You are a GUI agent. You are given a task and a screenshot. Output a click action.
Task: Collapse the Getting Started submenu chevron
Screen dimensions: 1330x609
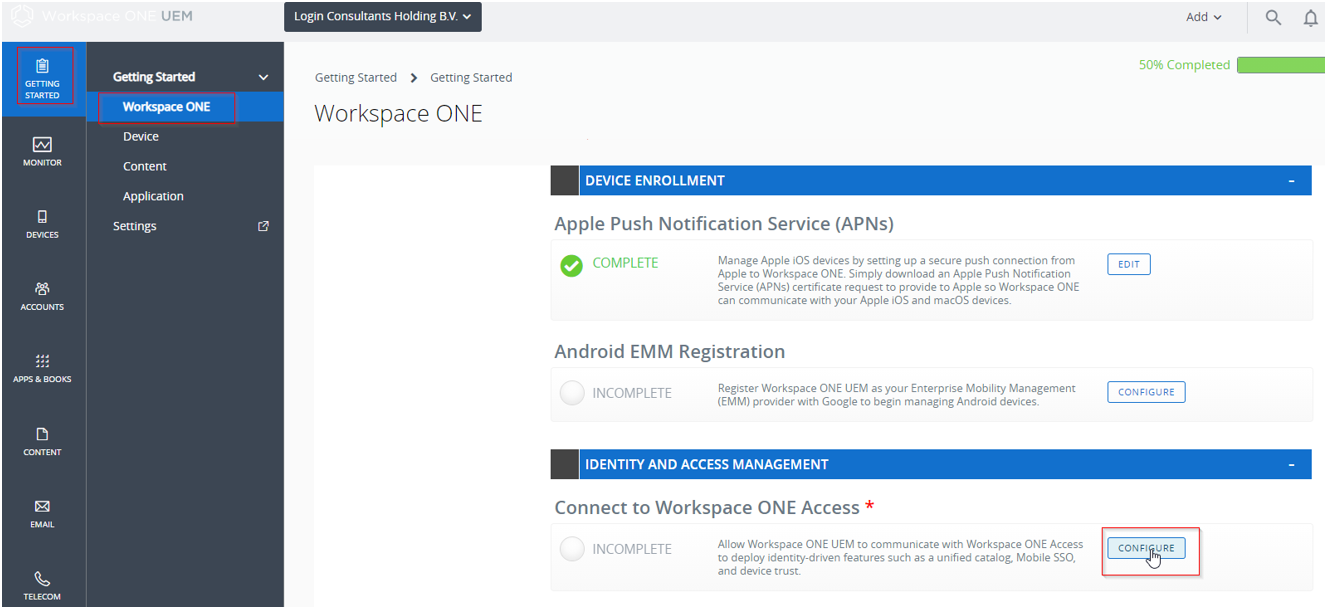click(263, 76)
